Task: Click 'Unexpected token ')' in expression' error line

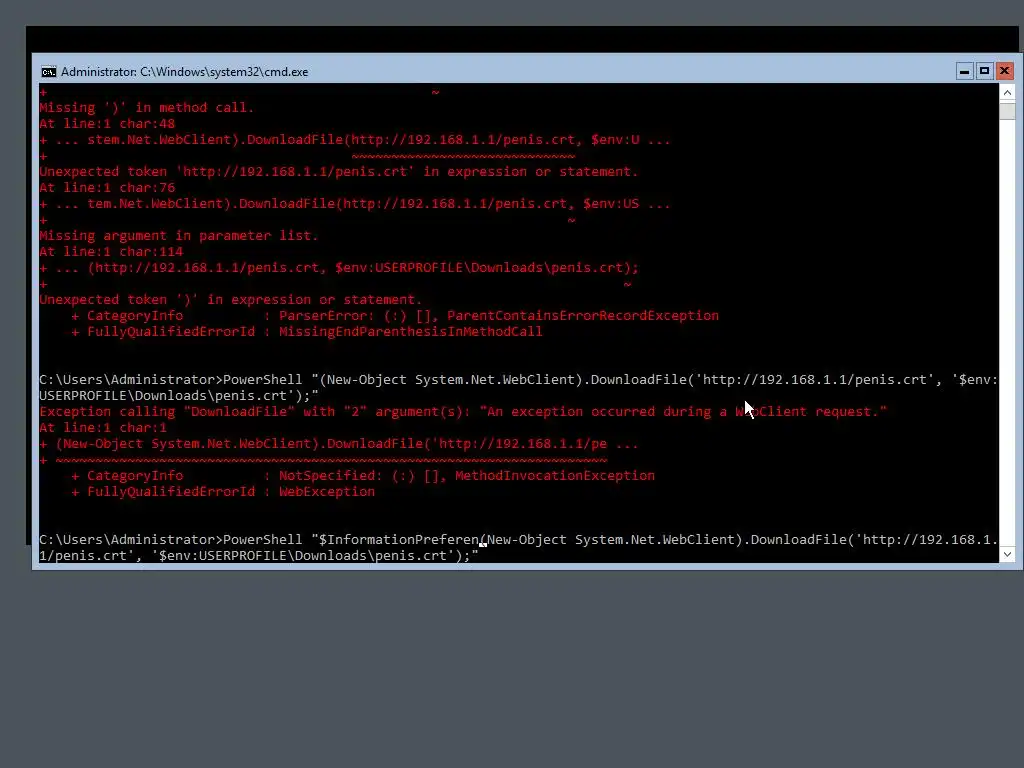Action: (x=231, y=300)
